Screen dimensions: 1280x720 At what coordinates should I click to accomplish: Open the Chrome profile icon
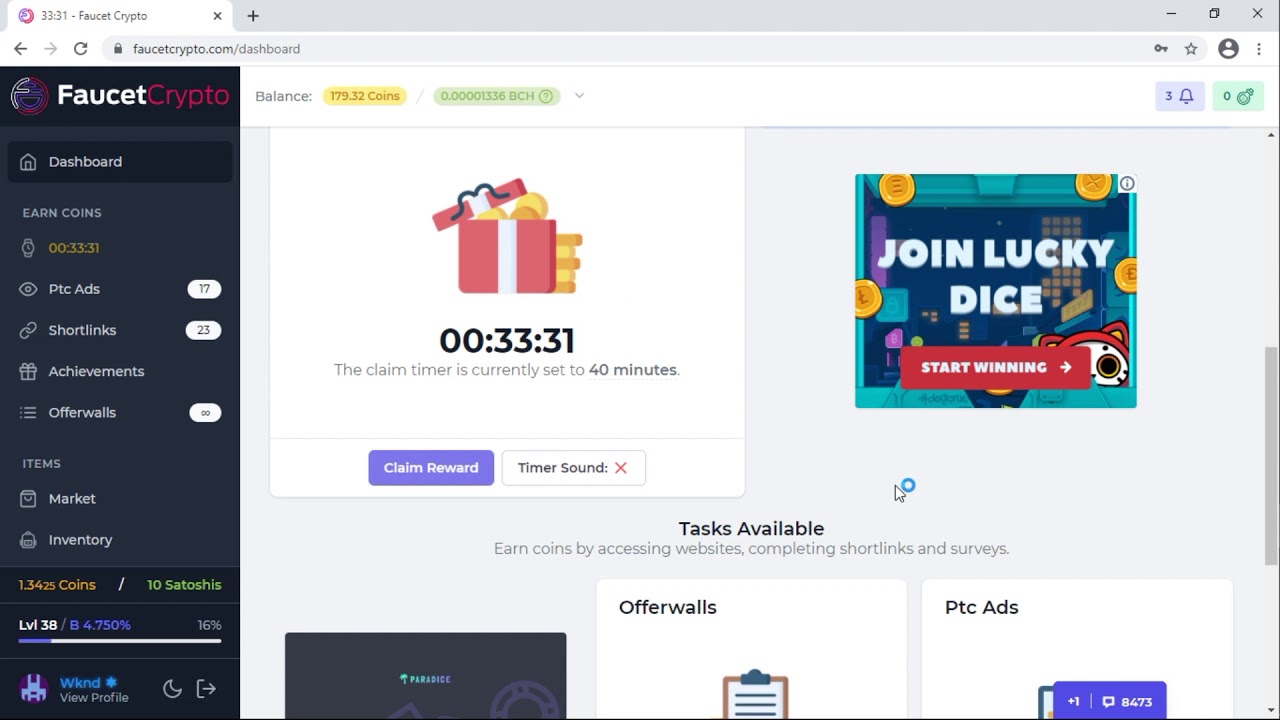(1229, 48)
